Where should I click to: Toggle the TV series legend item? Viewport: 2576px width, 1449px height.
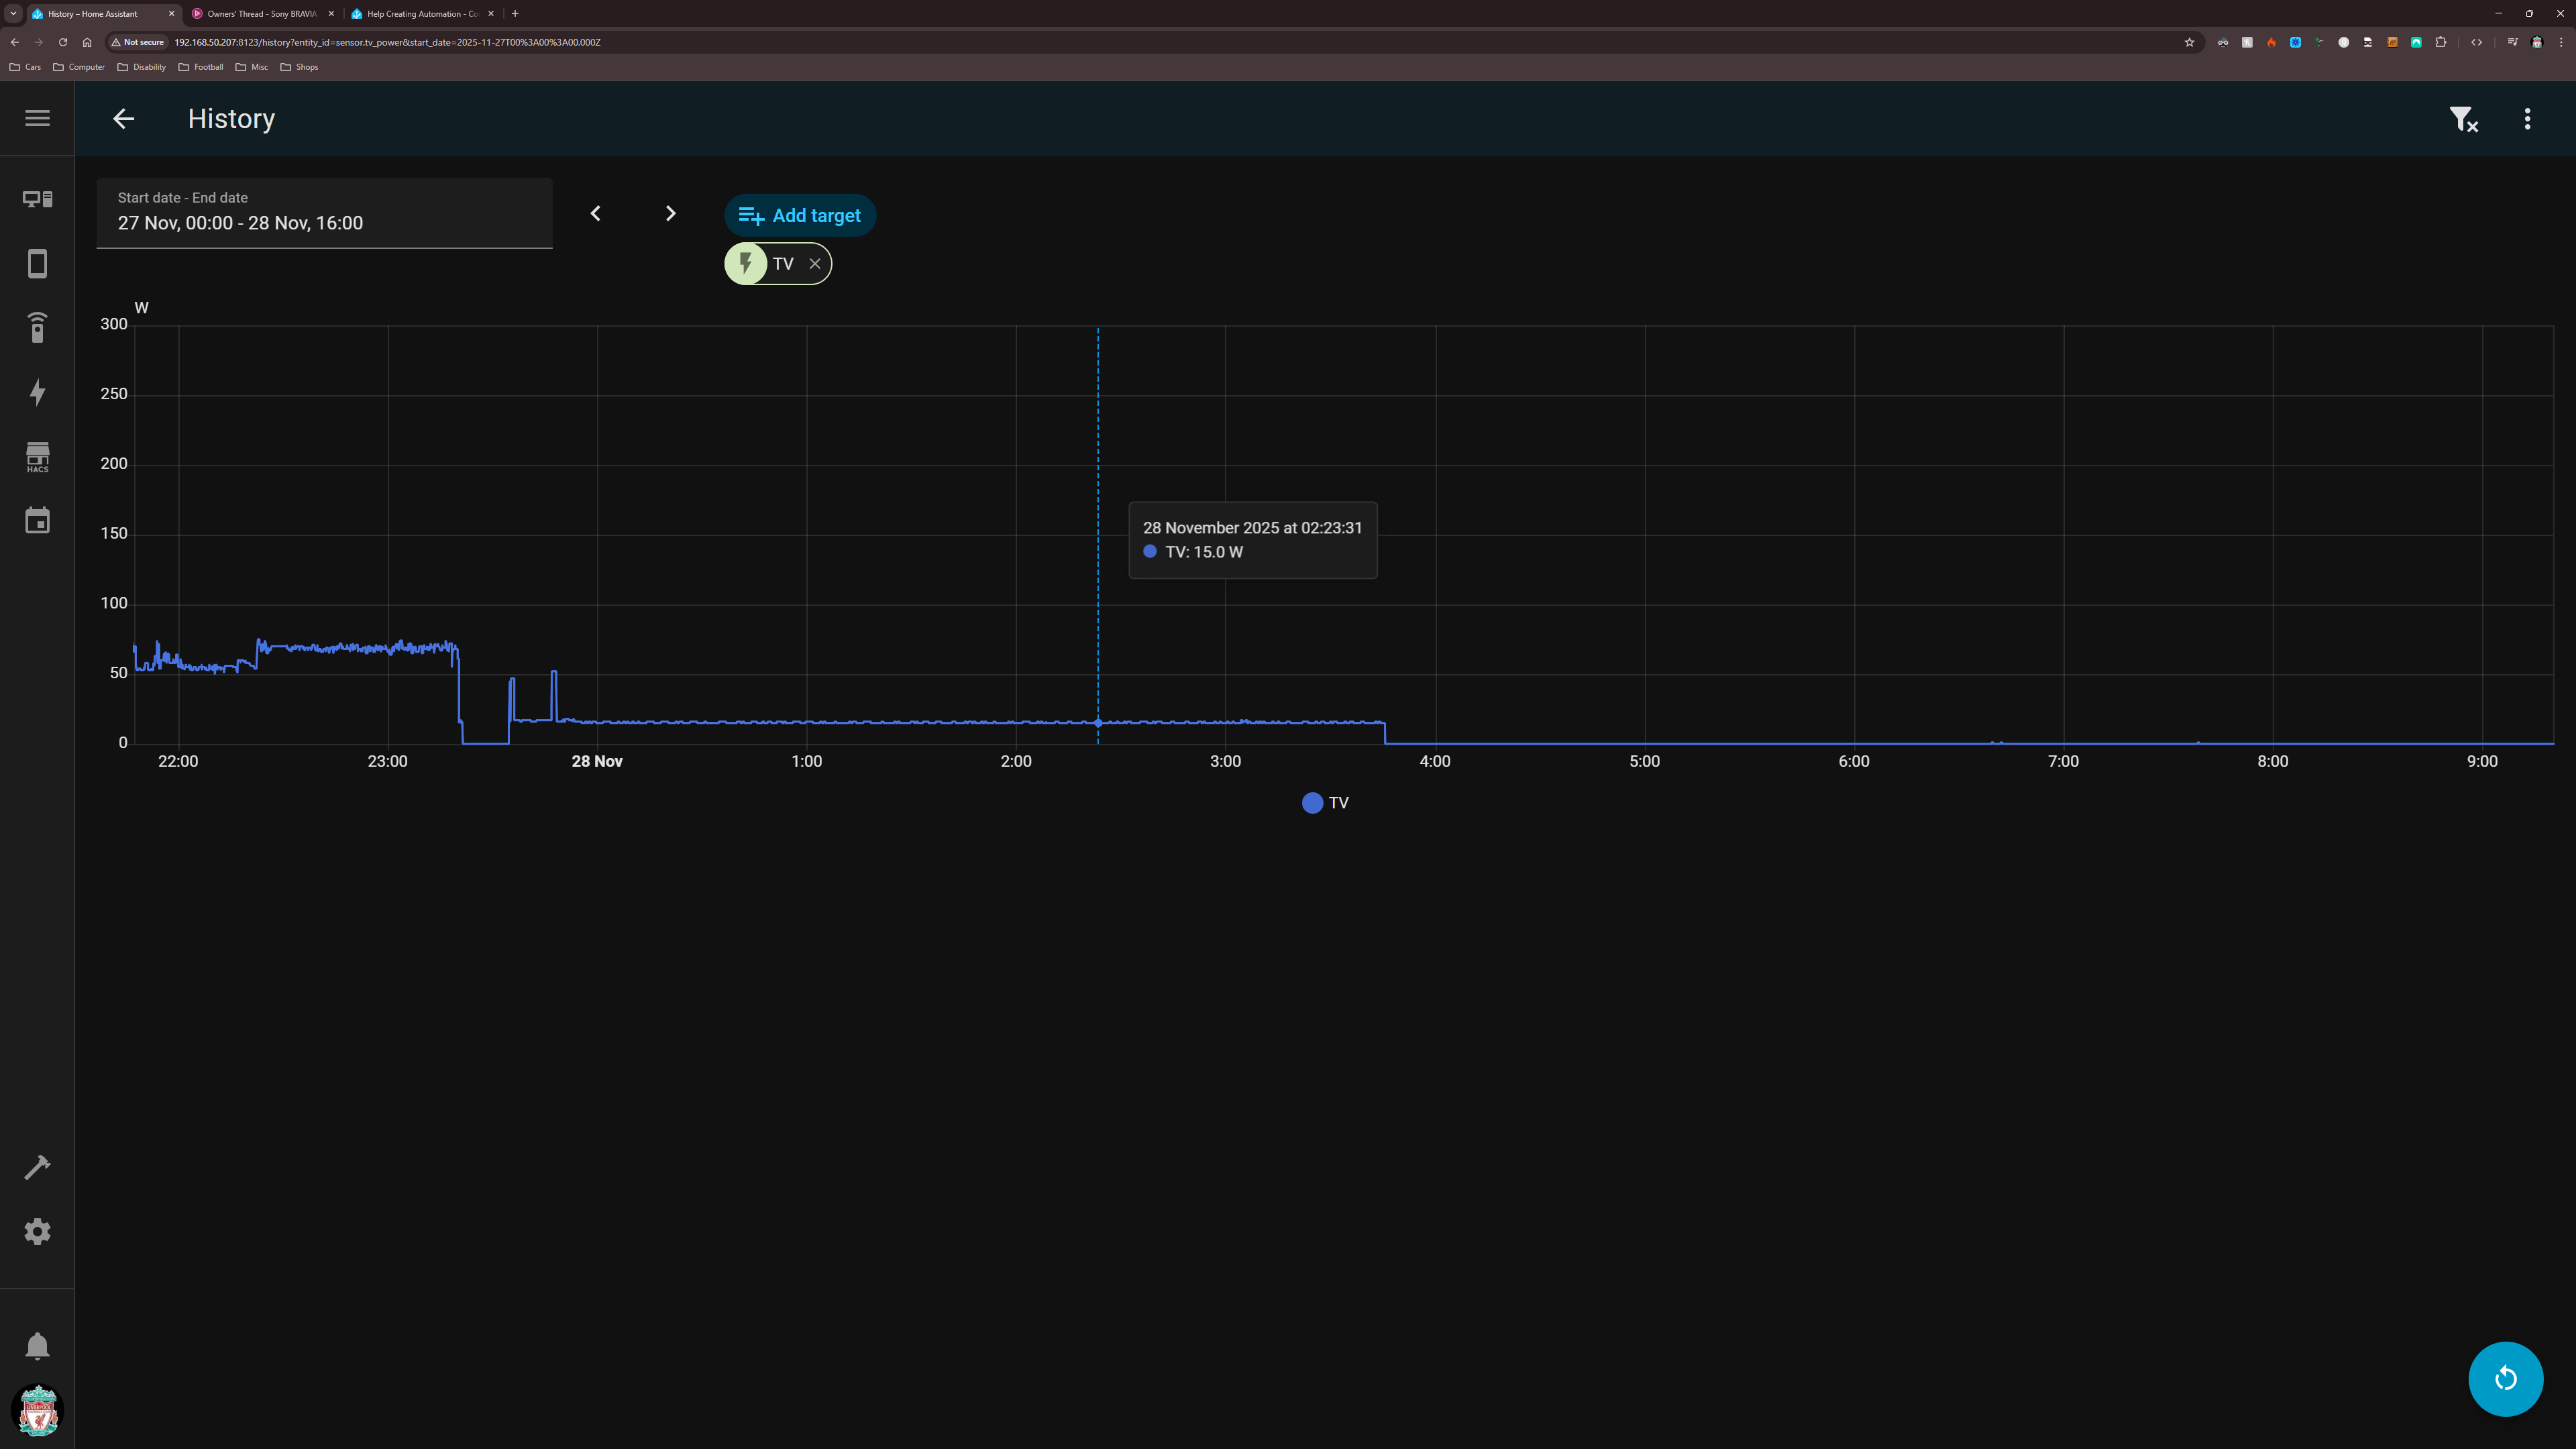(1325, 803)
